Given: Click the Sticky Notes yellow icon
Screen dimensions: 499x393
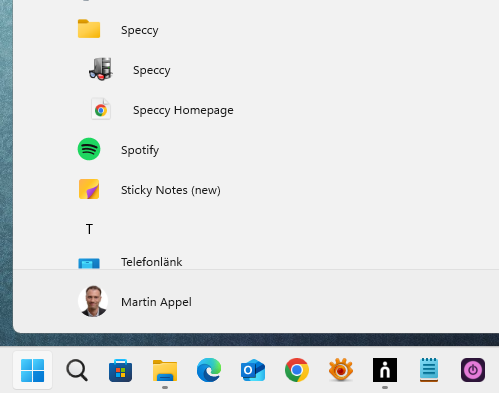Looking at the screenshot, I should [x=89, y=189].
